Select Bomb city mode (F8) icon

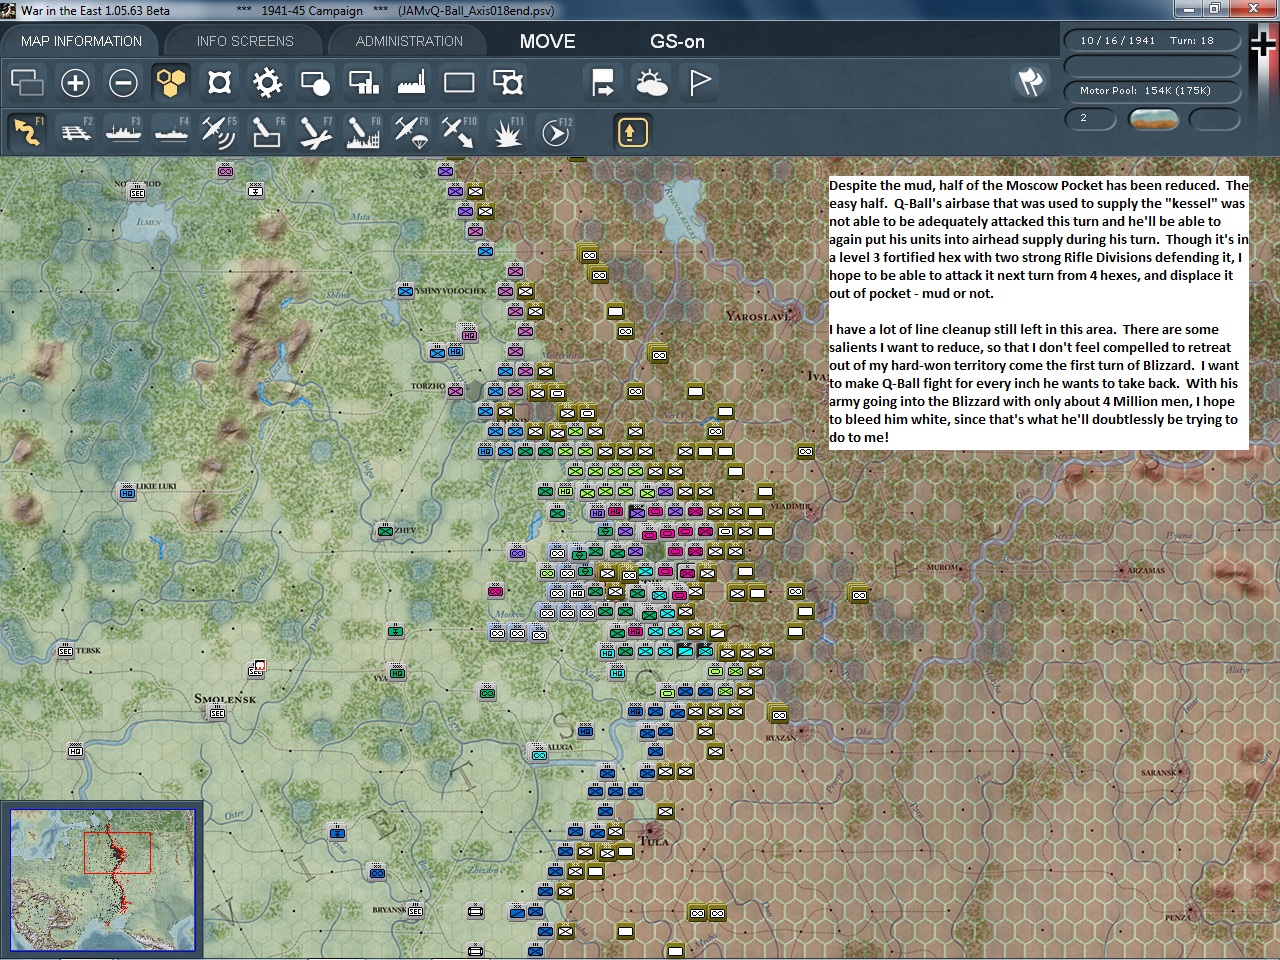click(x=363, y=132)
